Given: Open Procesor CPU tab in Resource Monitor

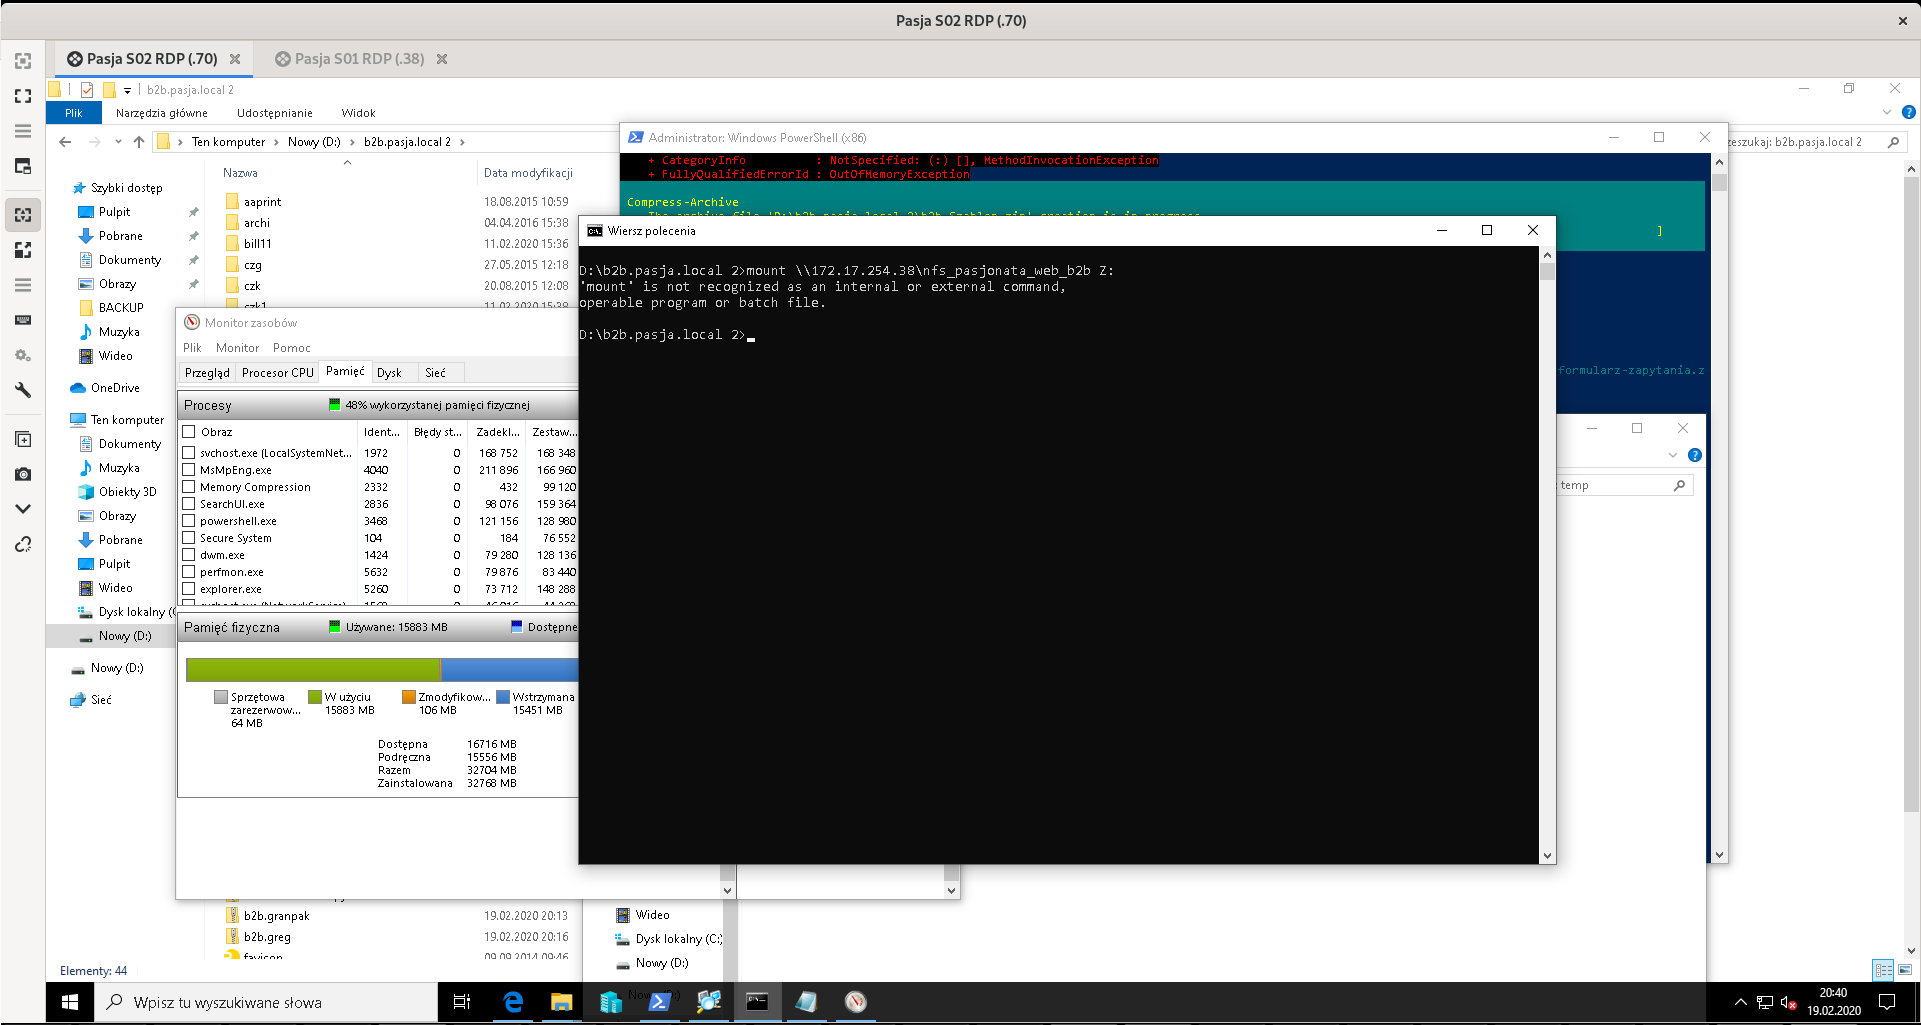Looking at the screenshot, I should [278, 373].
